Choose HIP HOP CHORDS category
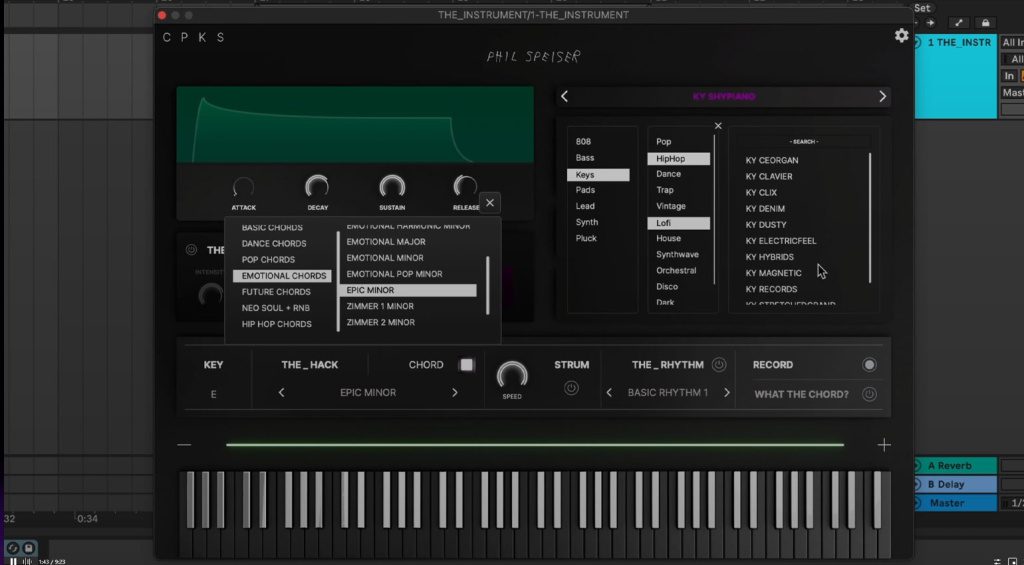The height and width of the screenshot is (565, 1024). click(276, 324)
